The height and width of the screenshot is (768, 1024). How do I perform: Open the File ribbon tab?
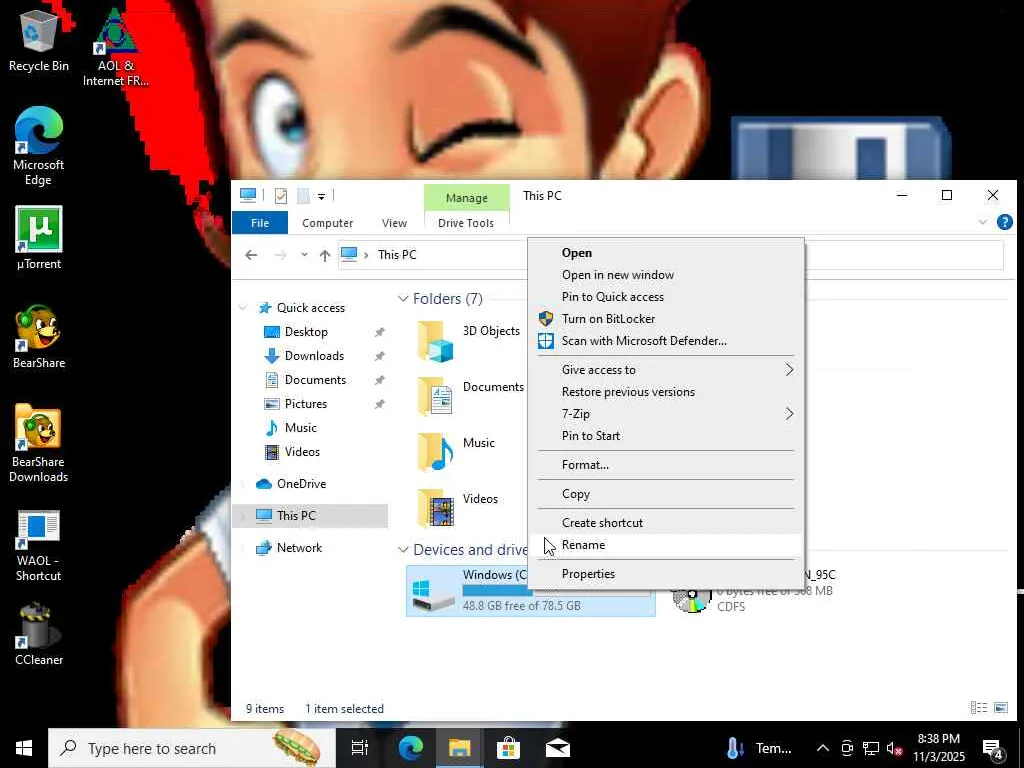click(x=260, y=223)
